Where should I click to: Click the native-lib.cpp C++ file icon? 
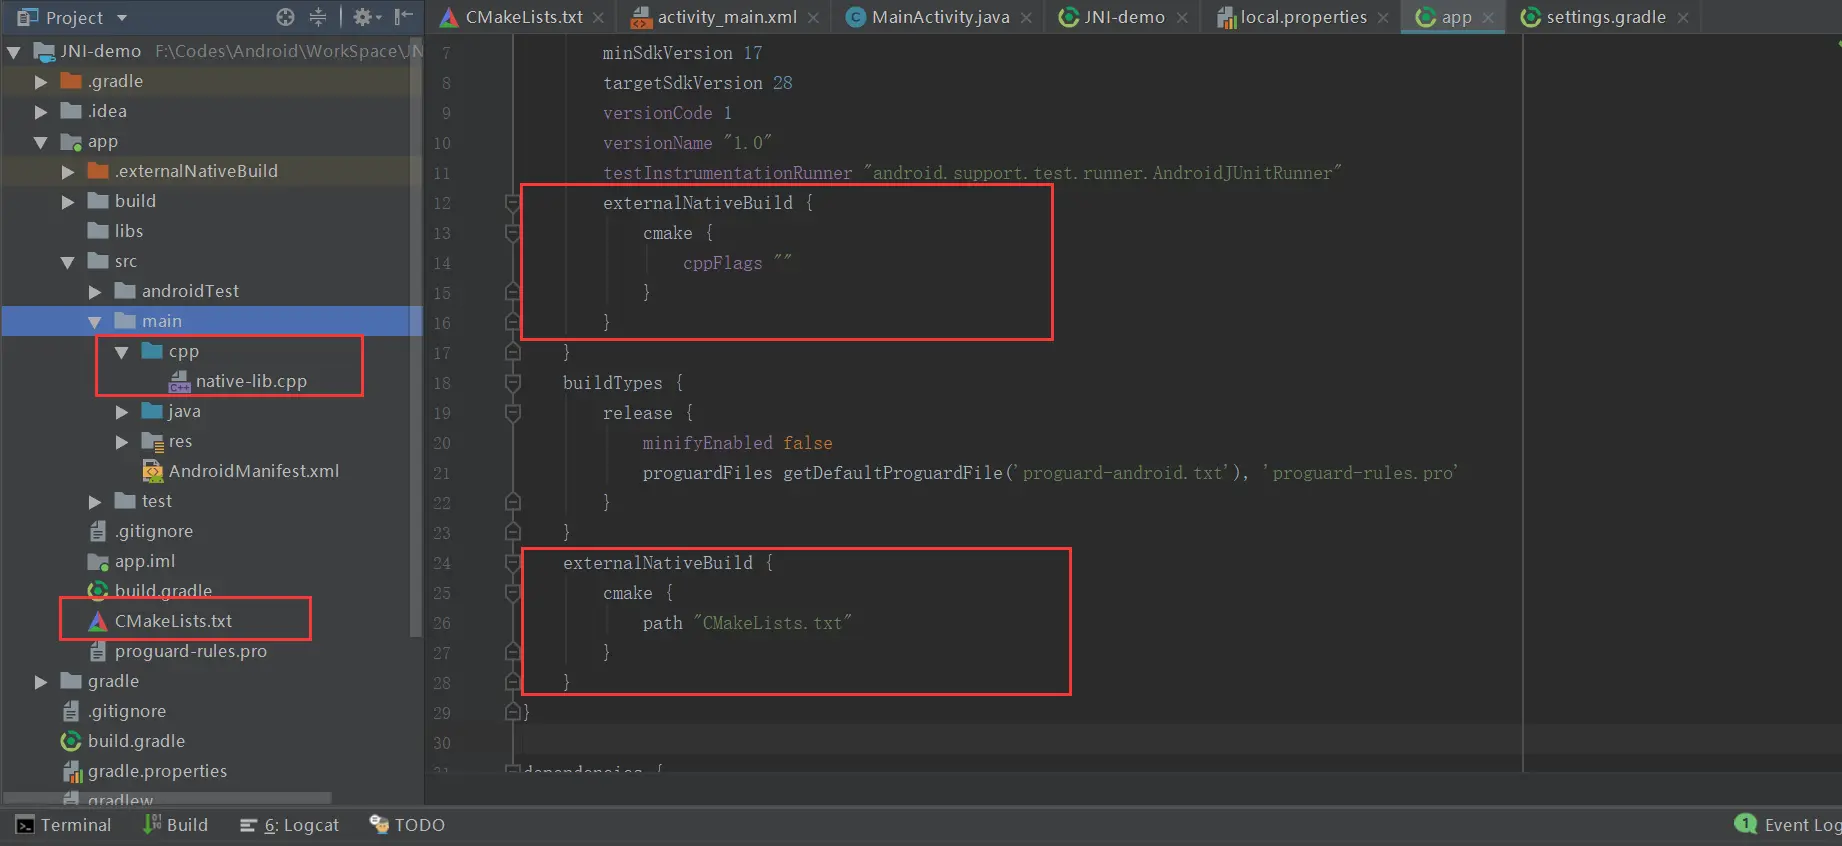point(180,381)
